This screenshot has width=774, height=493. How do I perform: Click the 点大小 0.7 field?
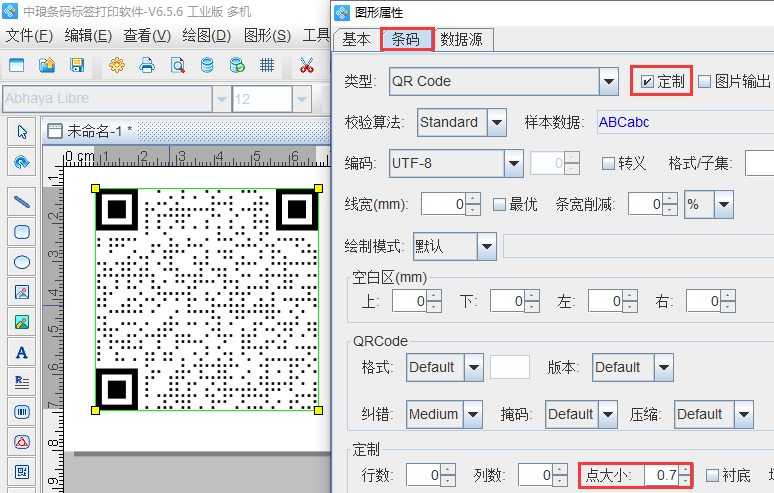tap(661, 475)
